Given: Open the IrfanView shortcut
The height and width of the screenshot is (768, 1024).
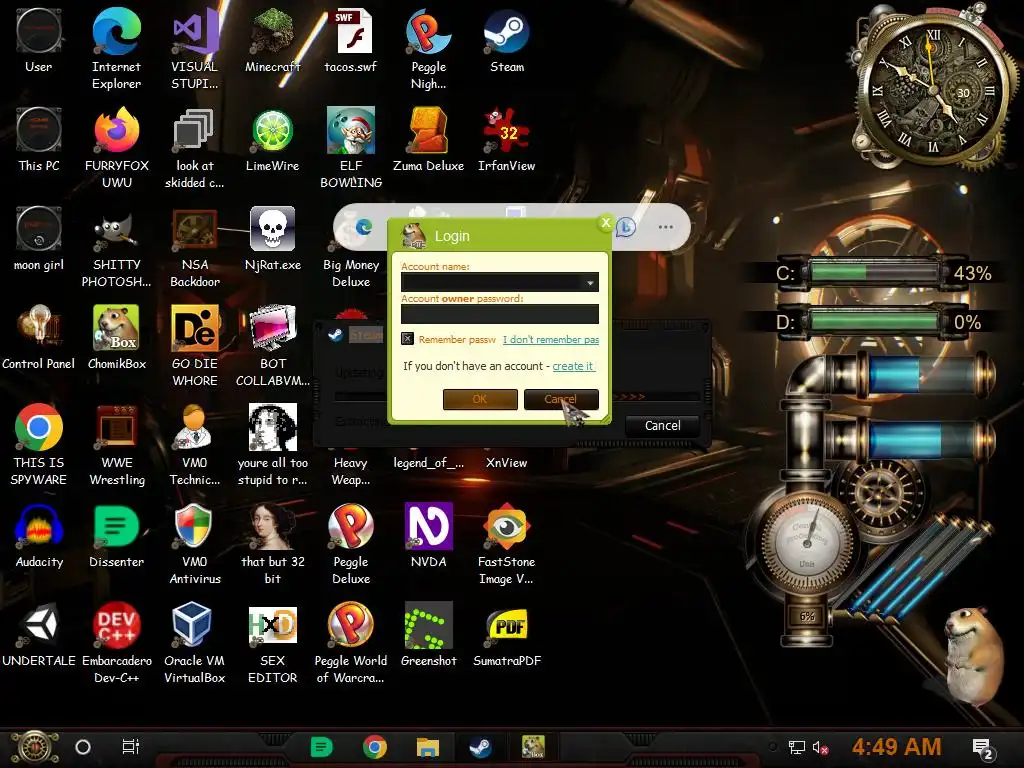Looking at the screenshot, I should [507, 140].
